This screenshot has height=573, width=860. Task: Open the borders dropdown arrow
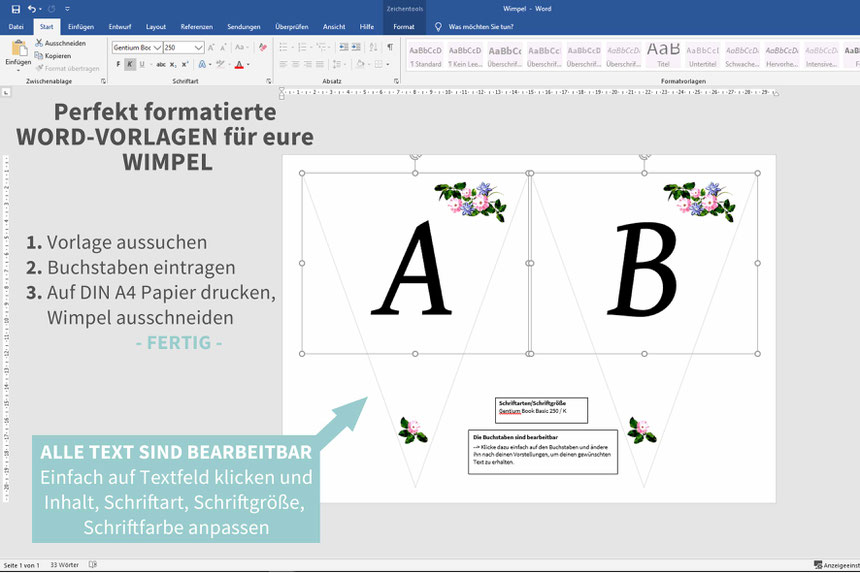[388, 64]
